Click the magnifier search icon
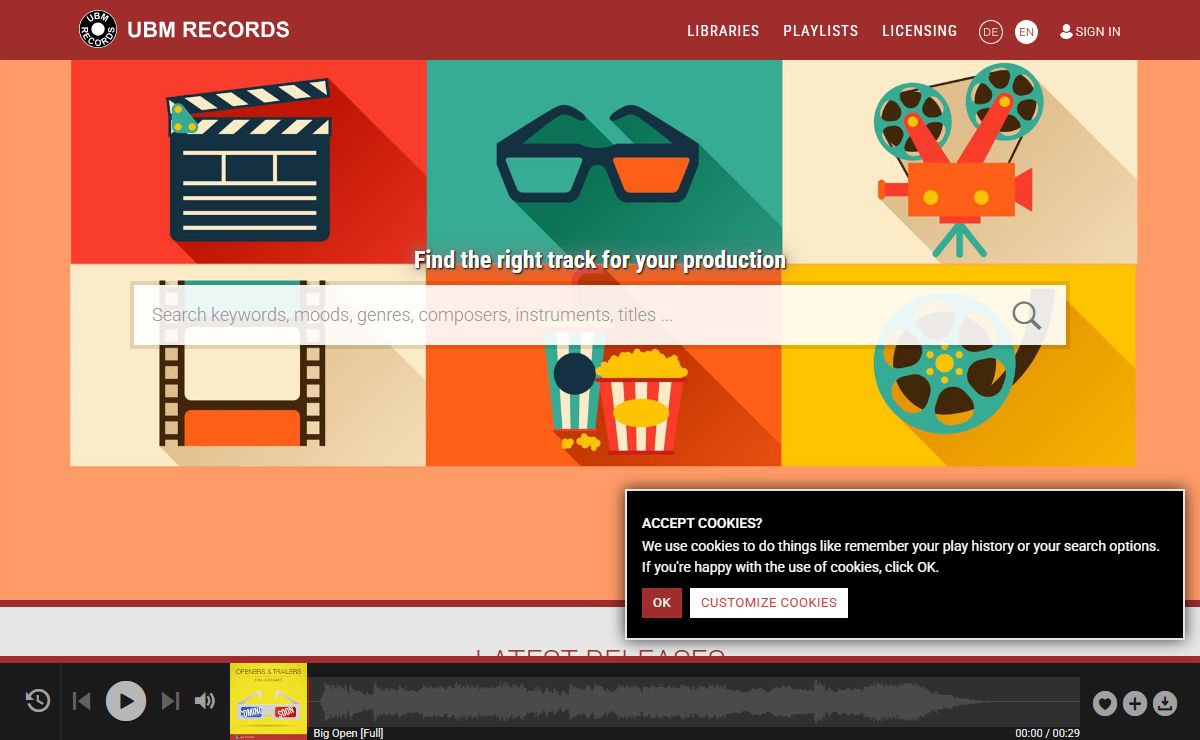 tap(1027, 315)
